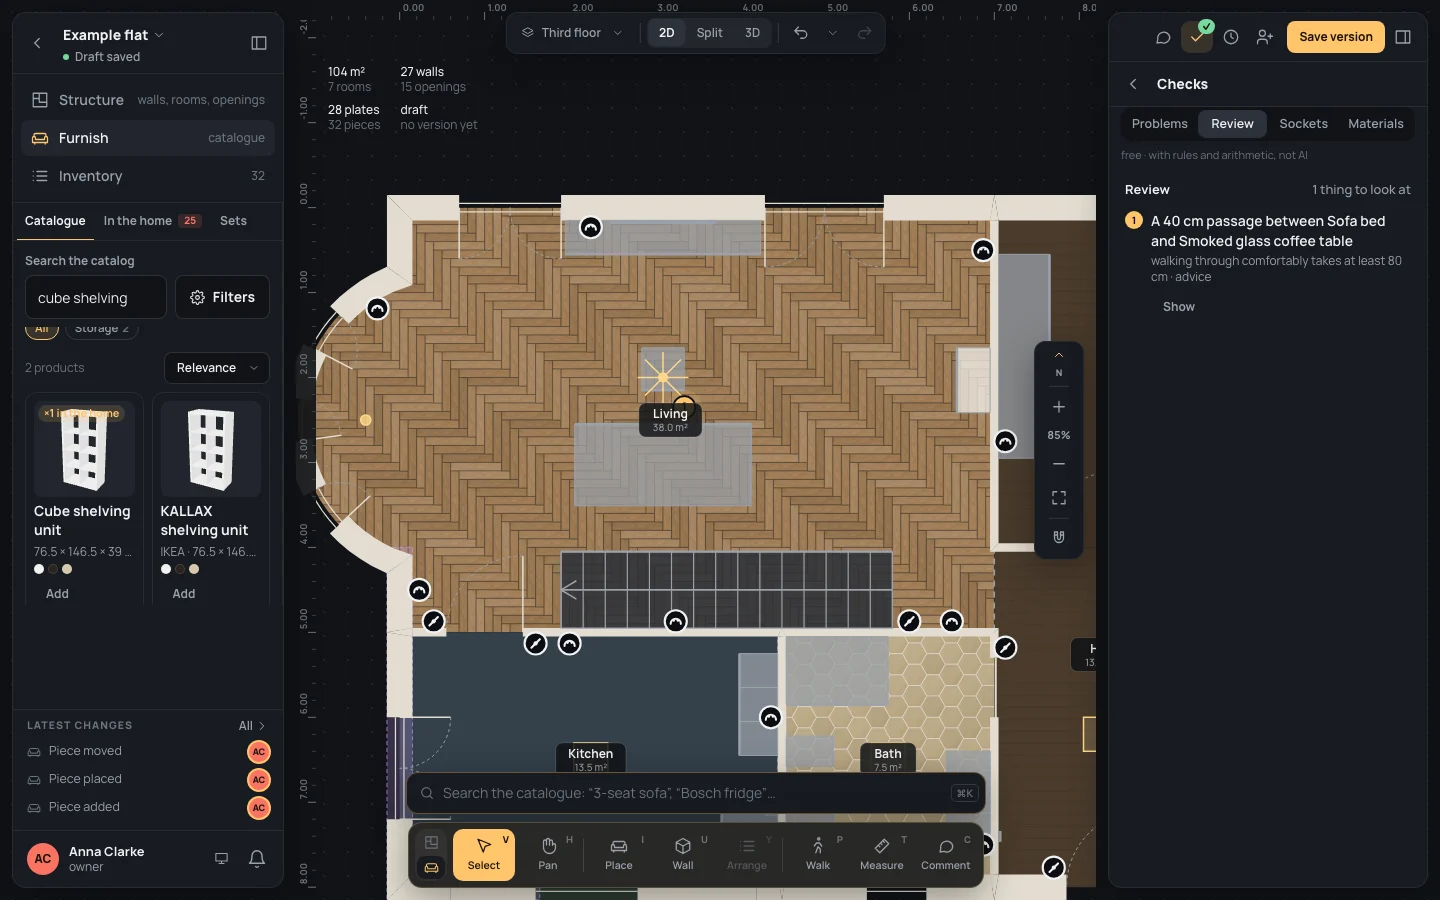This screenshot has width=1440, height=900.
Task: Fit the plan to screen
Action: tap(1059, 498)
